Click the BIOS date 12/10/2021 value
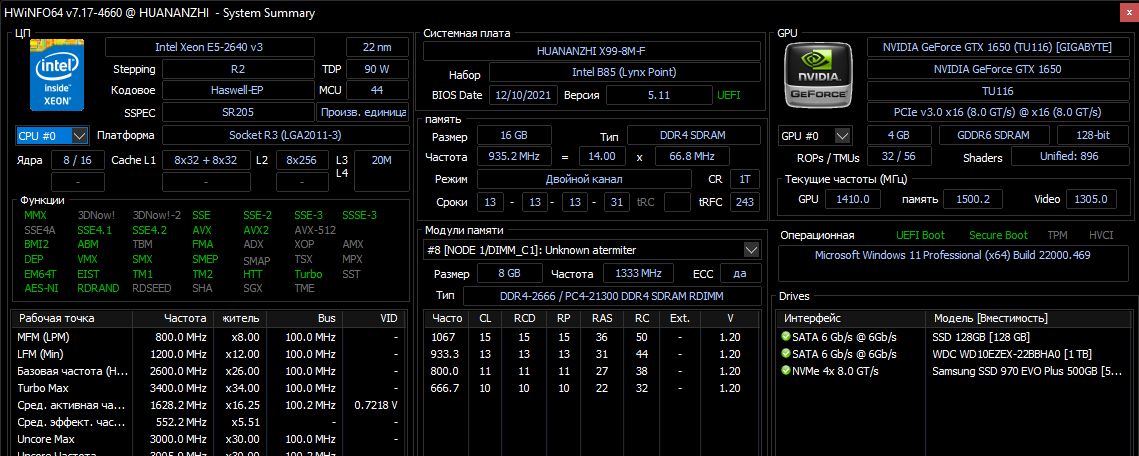Viewport: 1139px width, 456px height. coord(523,95)
